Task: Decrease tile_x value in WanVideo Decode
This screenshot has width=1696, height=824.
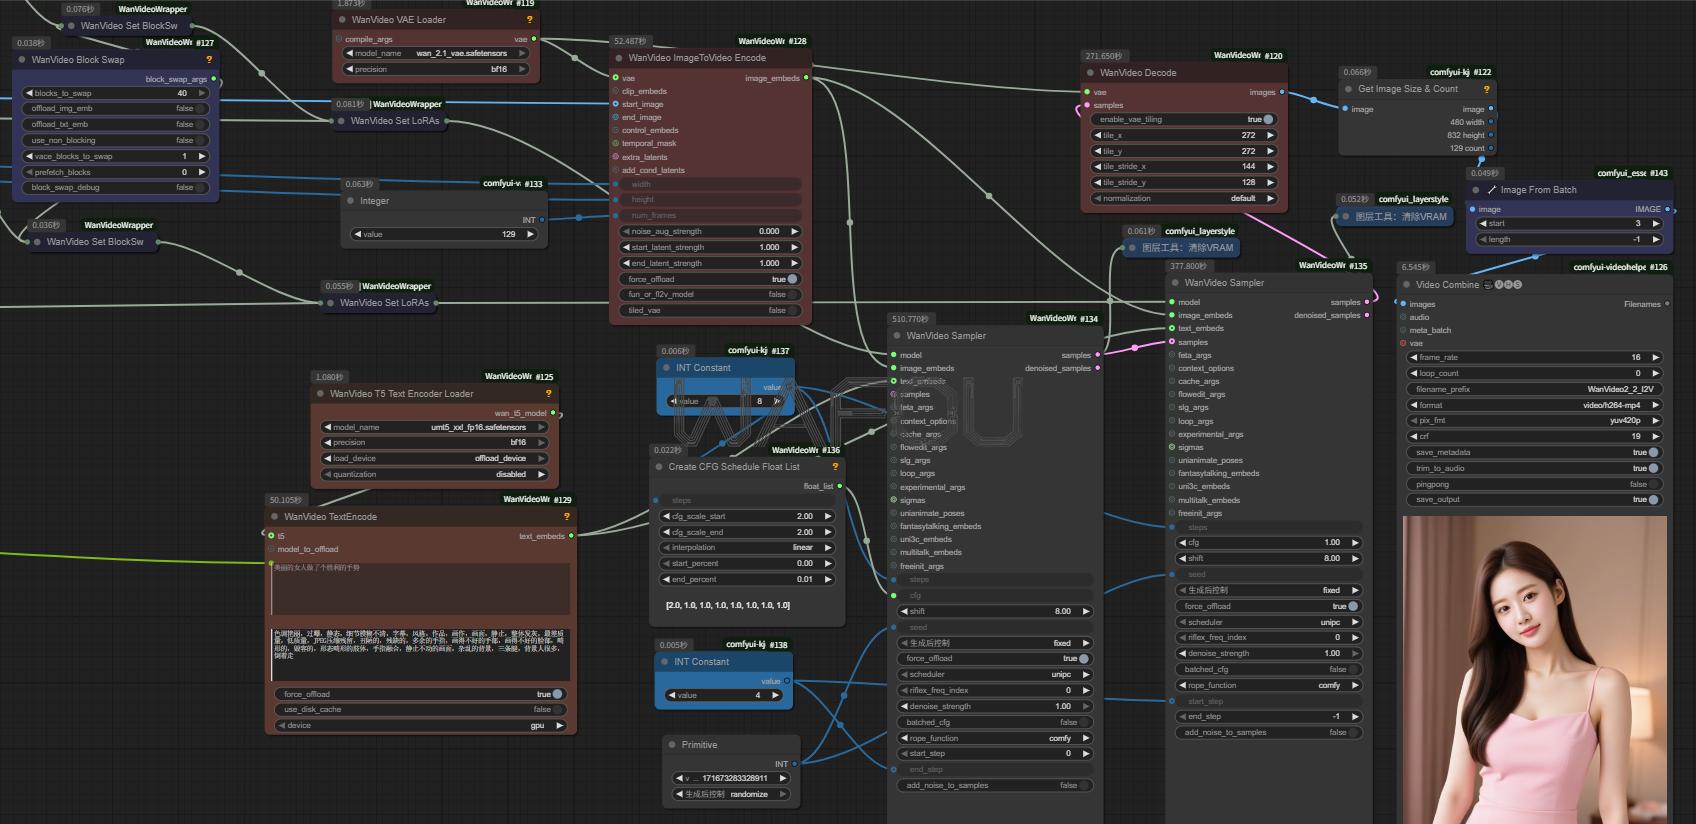Action: click(1097, 136)
